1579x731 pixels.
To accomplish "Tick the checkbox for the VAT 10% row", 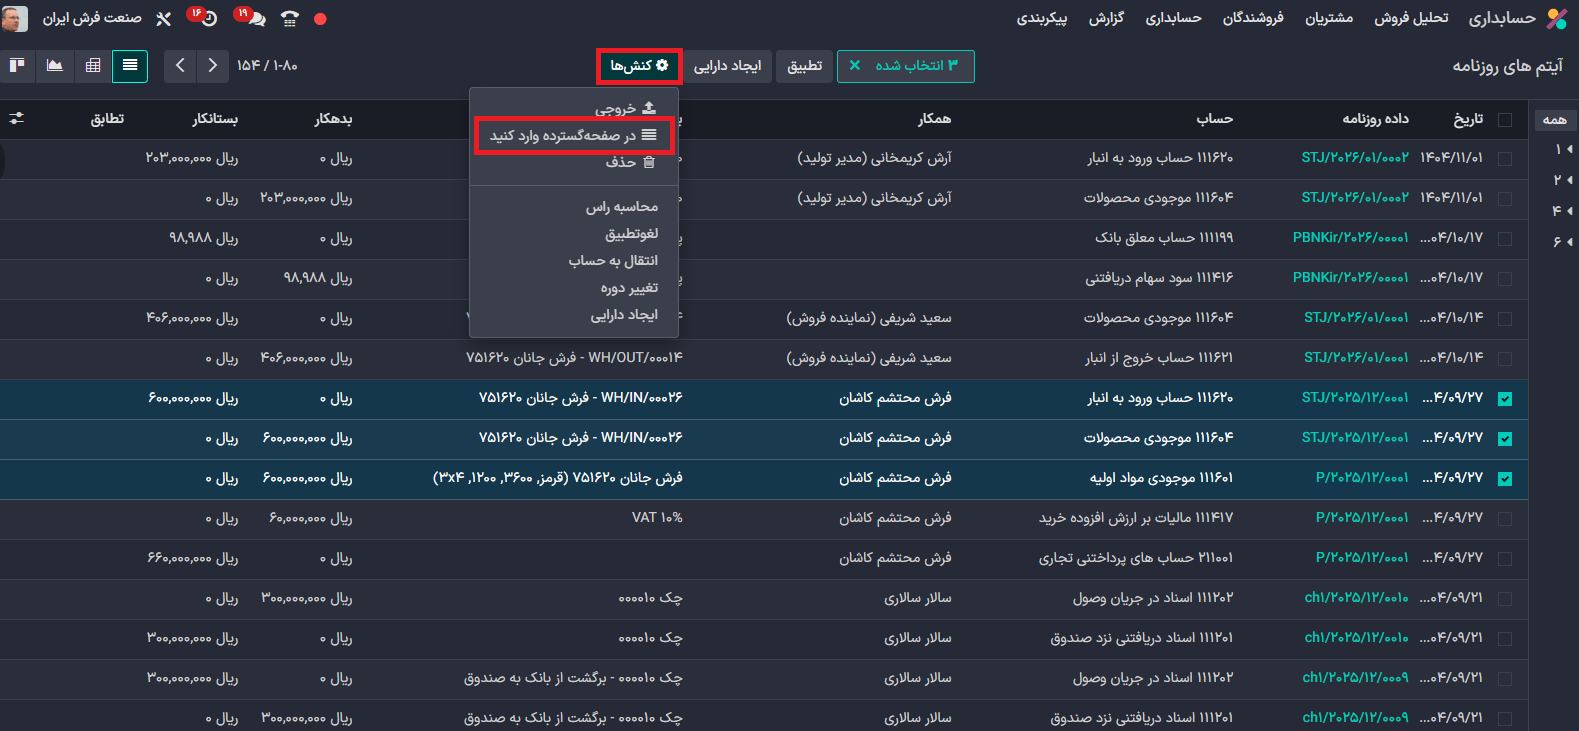I will tap(1505, 518).
